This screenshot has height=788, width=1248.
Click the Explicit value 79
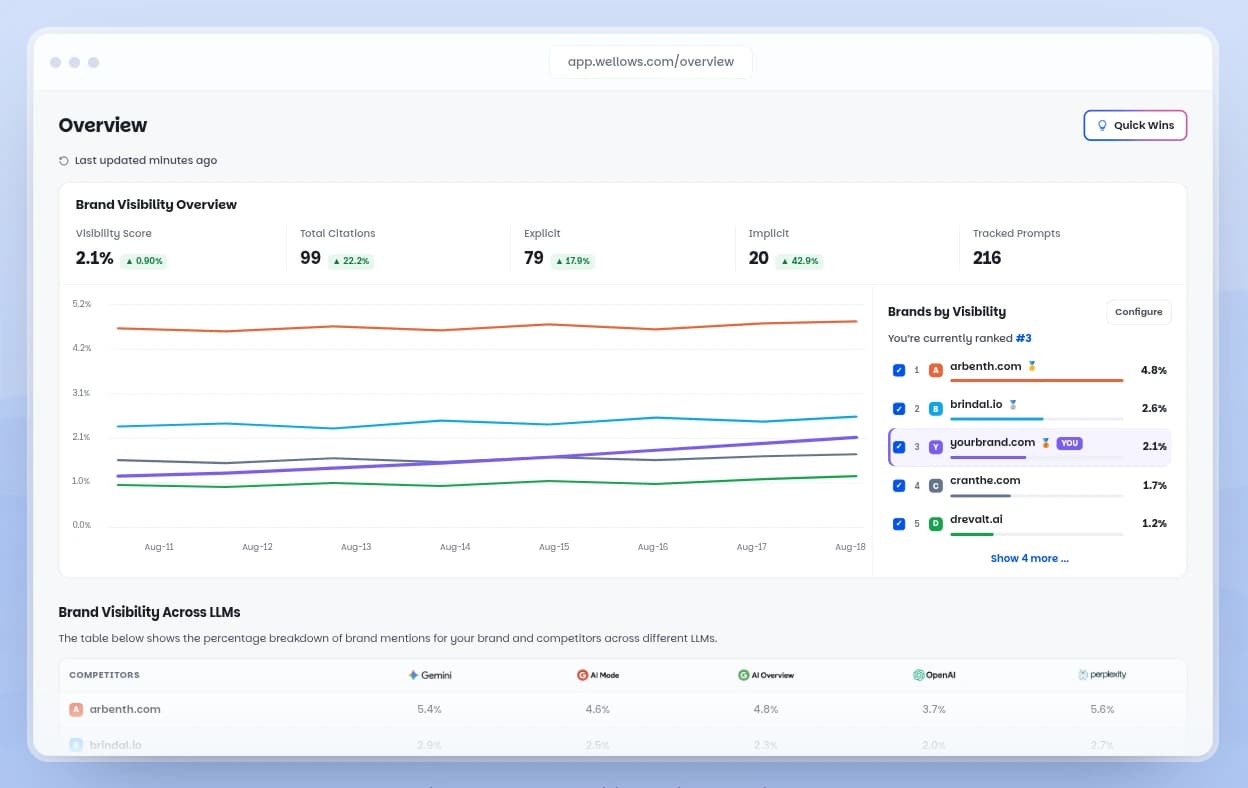point(534,258)
